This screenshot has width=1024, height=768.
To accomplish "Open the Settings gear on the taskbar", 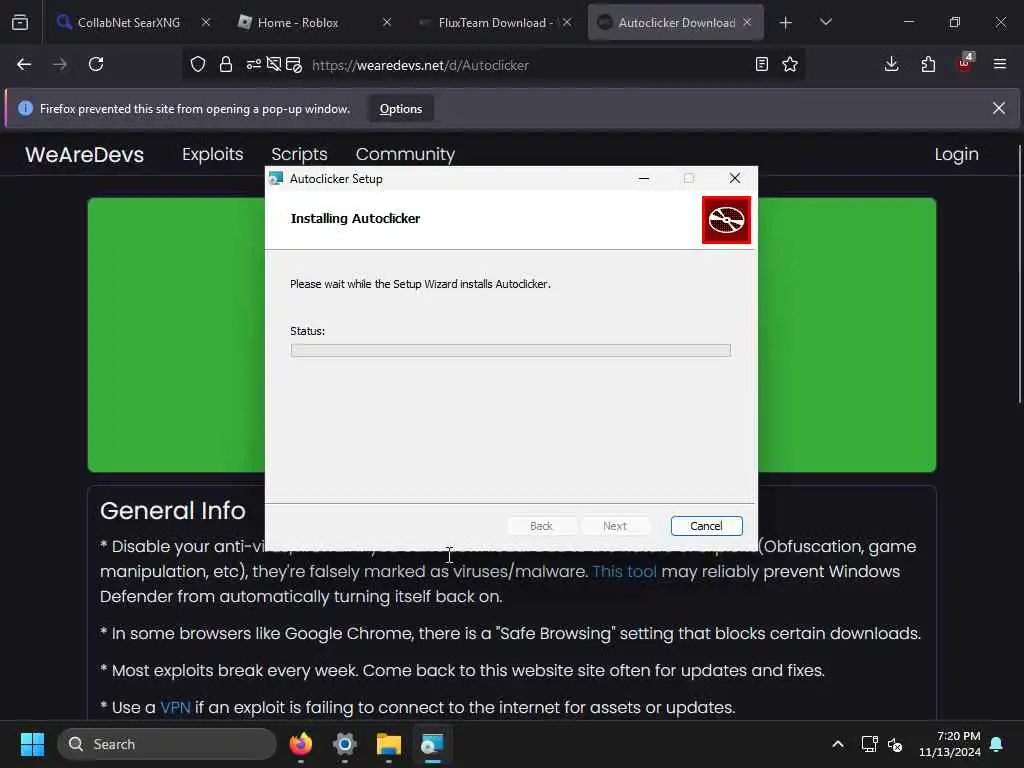I will pos(345,744).
